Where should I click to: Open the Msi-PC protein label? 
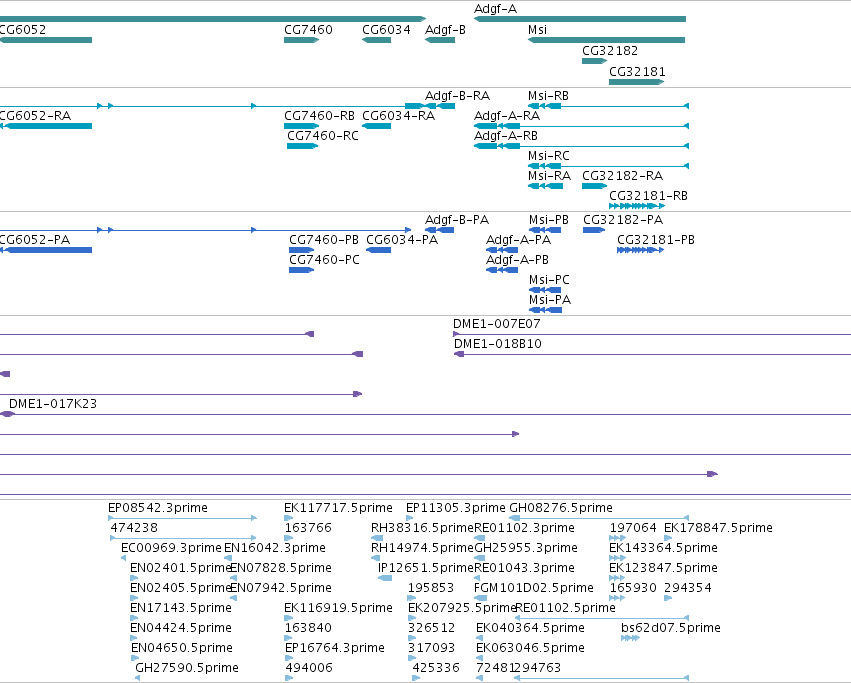(549, 281)
